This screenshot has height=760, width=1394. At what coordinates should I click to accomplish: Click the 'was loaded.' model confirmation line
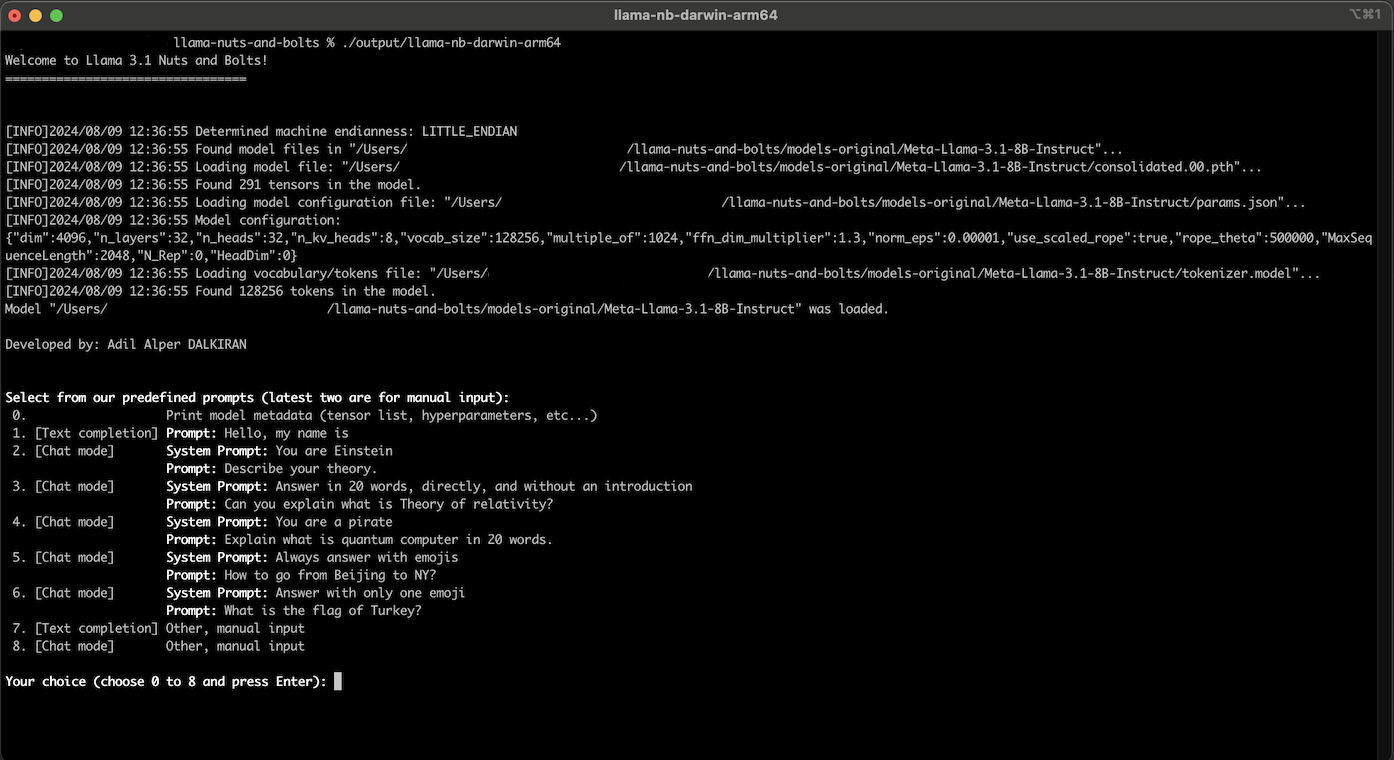[447, 309]
